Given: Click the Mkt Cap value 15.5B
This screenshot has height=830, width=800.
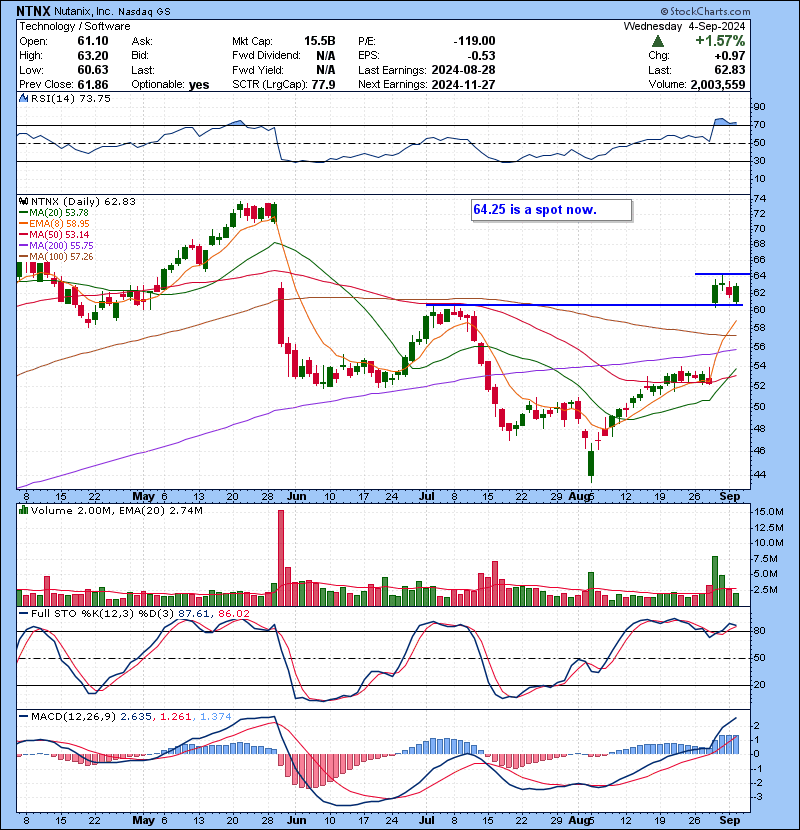Looking at the screenshot, I should [x=319, y=41].
